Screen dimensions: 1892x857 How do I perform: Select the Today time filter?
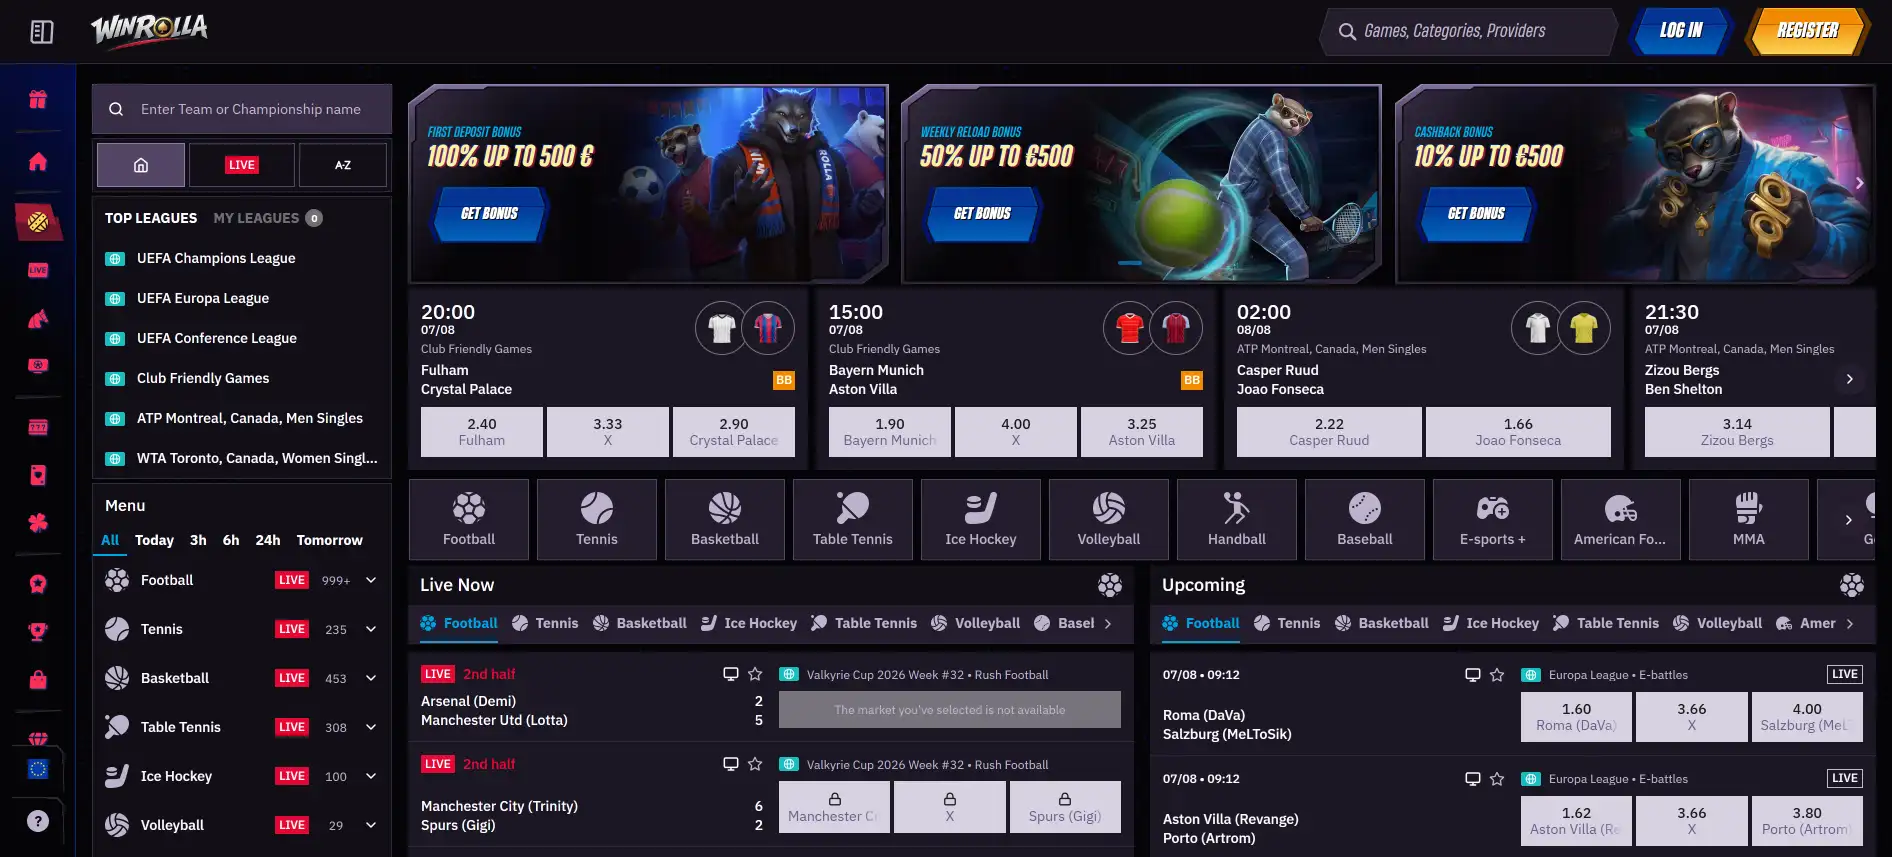(154, 540)
